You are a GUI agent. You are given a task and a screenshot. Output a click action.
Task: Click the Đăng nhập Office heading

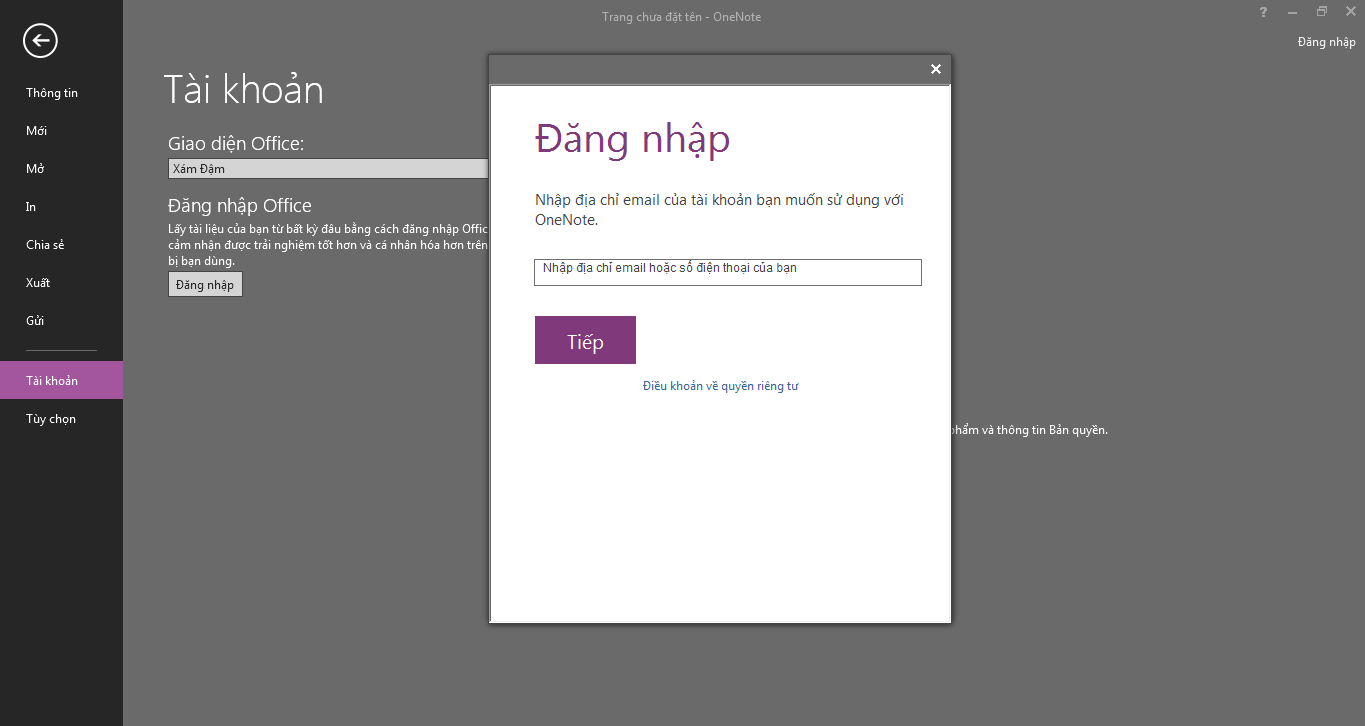(240, 206)
